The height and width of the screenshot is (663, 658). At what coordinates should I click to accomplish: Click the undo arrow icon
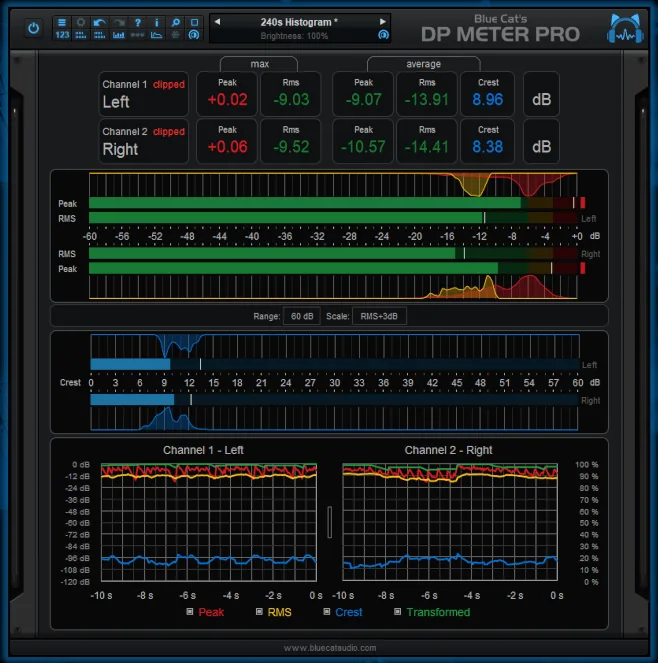pyautogui.click(x=100, y=22)
